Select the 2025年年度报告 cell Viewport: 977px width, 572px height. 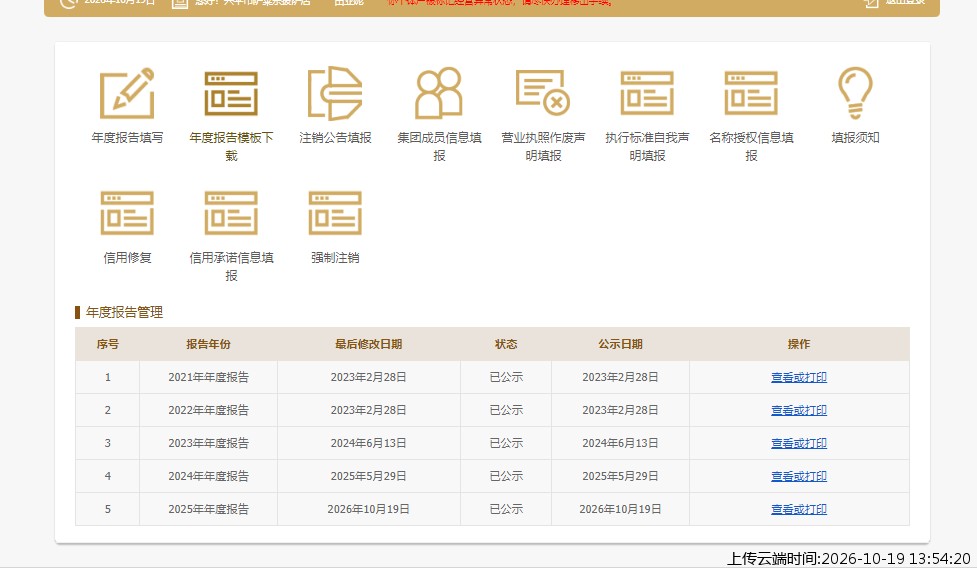(208, 509)
